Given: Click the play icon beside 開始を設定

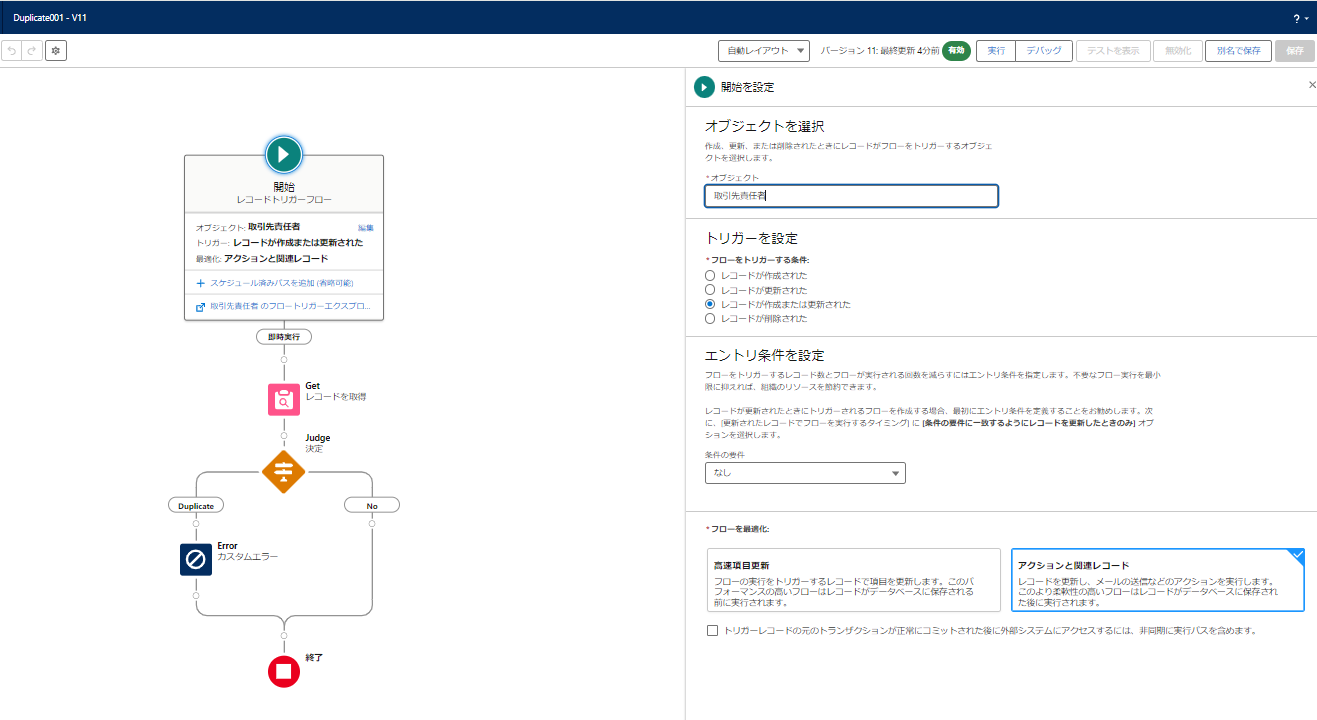Looking at the screenshot, I should [x=704, y=87].
